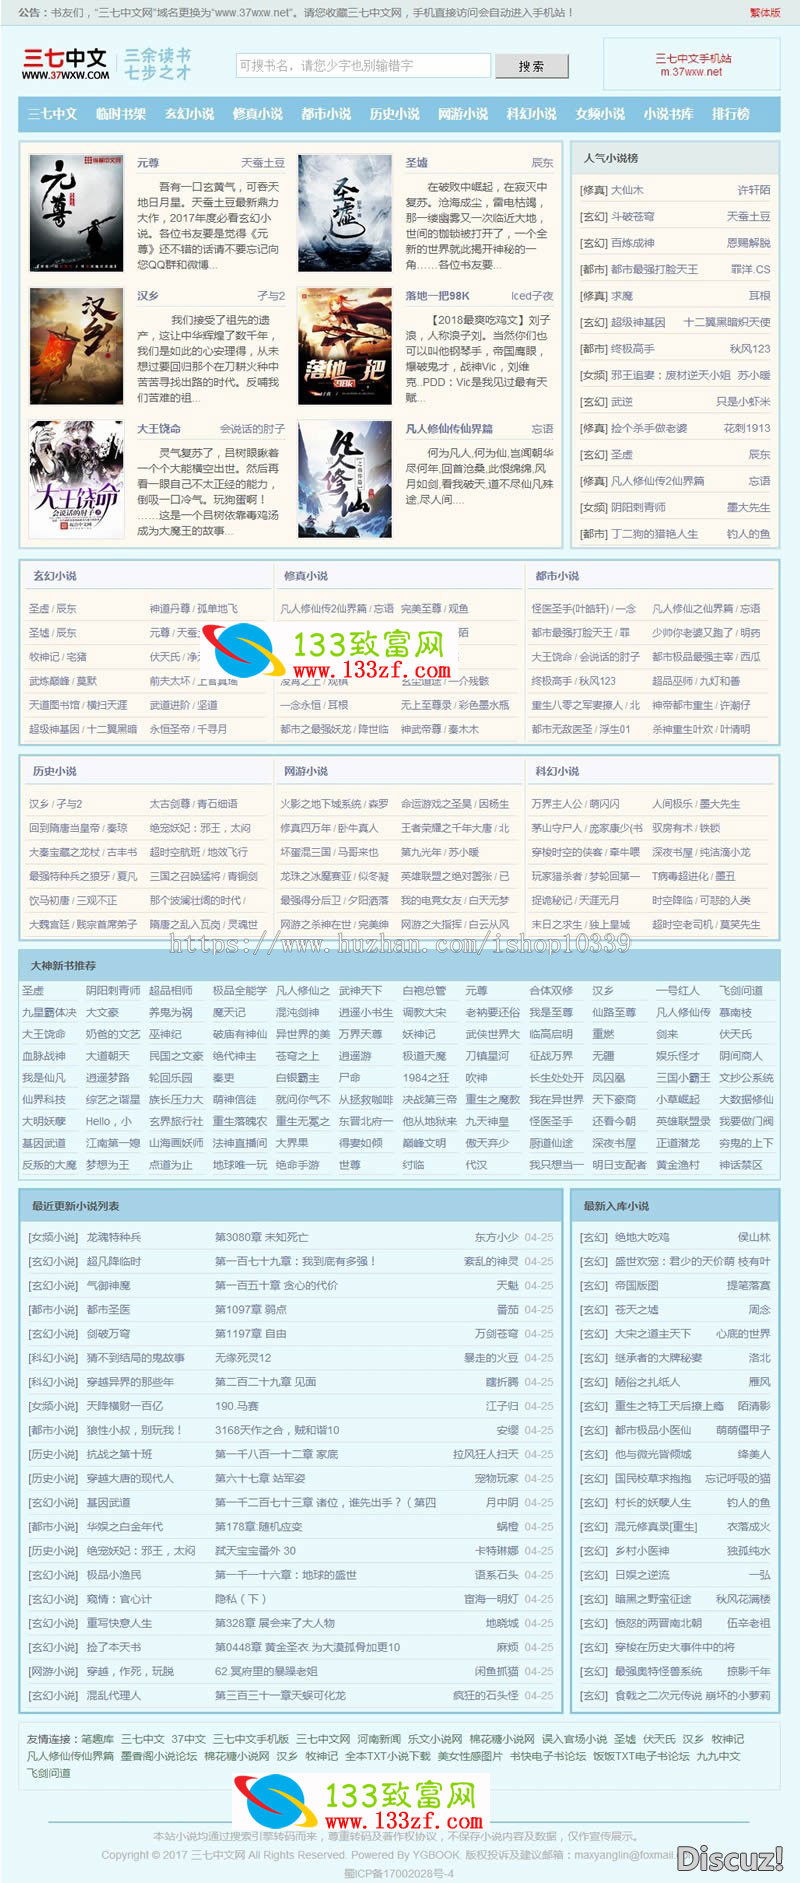The height and width of the screenshot is (1883, 800).
Task: Go to 排行榜 in the navigation bar
Action: [730, 114]
